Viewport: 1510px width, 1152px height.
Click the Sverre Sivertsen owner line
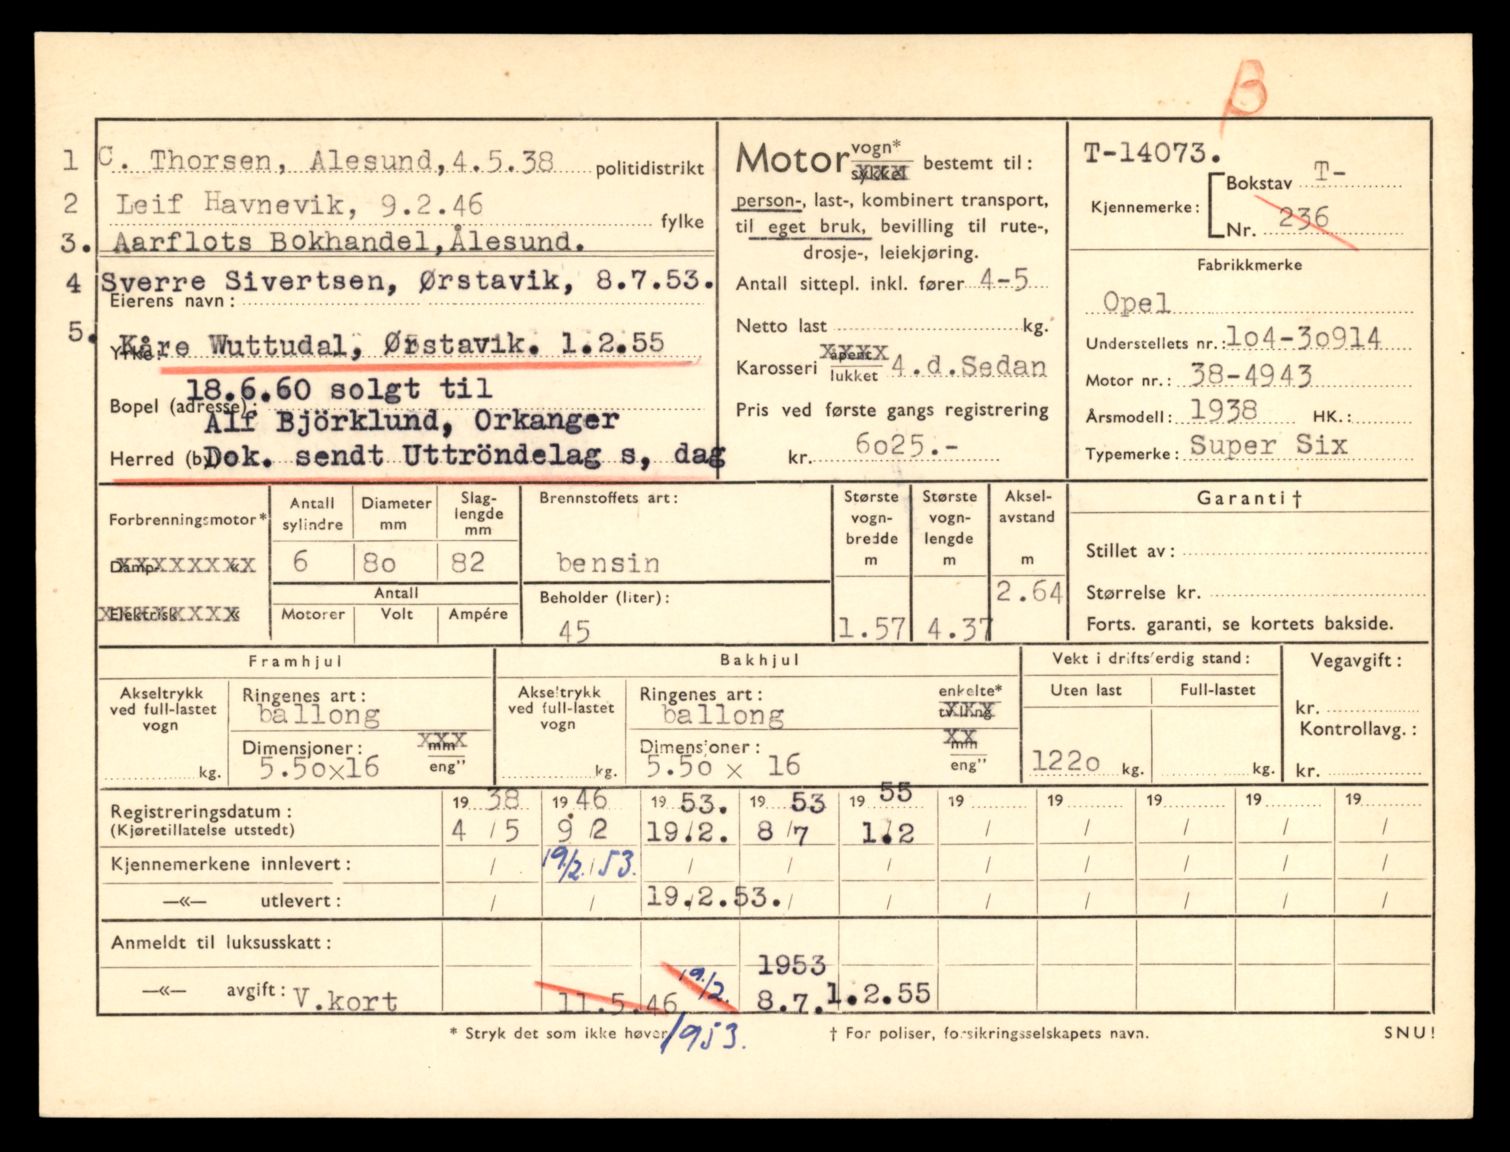pos(407,281)
